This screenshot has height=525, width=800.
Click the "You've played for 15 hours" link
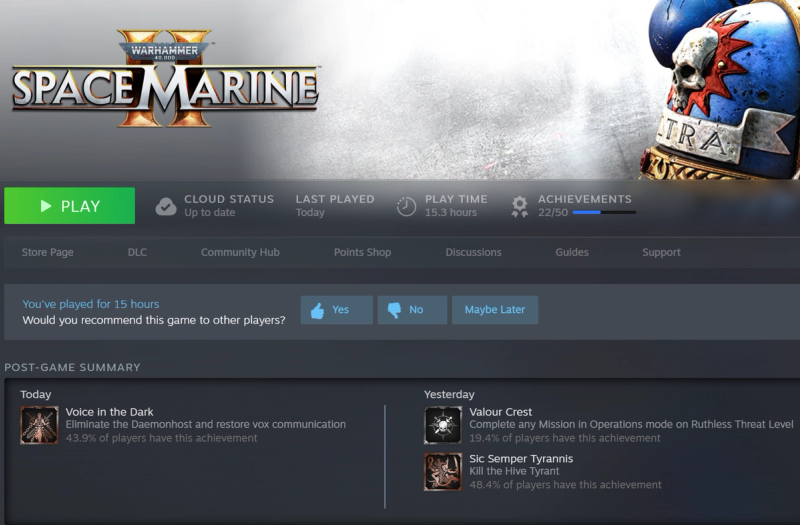pos(91,304)
